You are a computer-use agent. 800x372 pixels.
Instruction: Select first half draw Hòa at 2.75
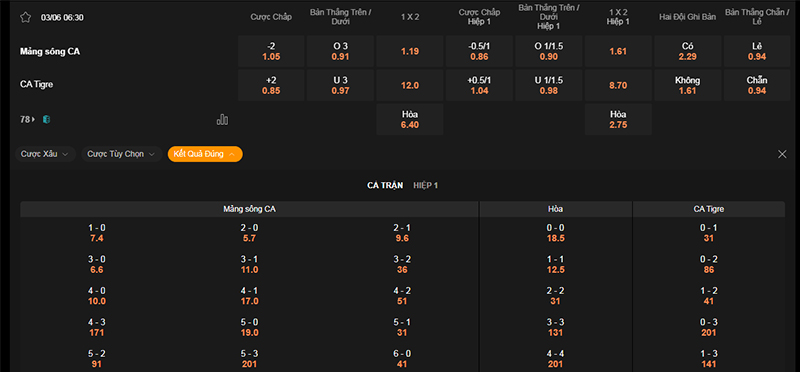[x=618, y=119]
